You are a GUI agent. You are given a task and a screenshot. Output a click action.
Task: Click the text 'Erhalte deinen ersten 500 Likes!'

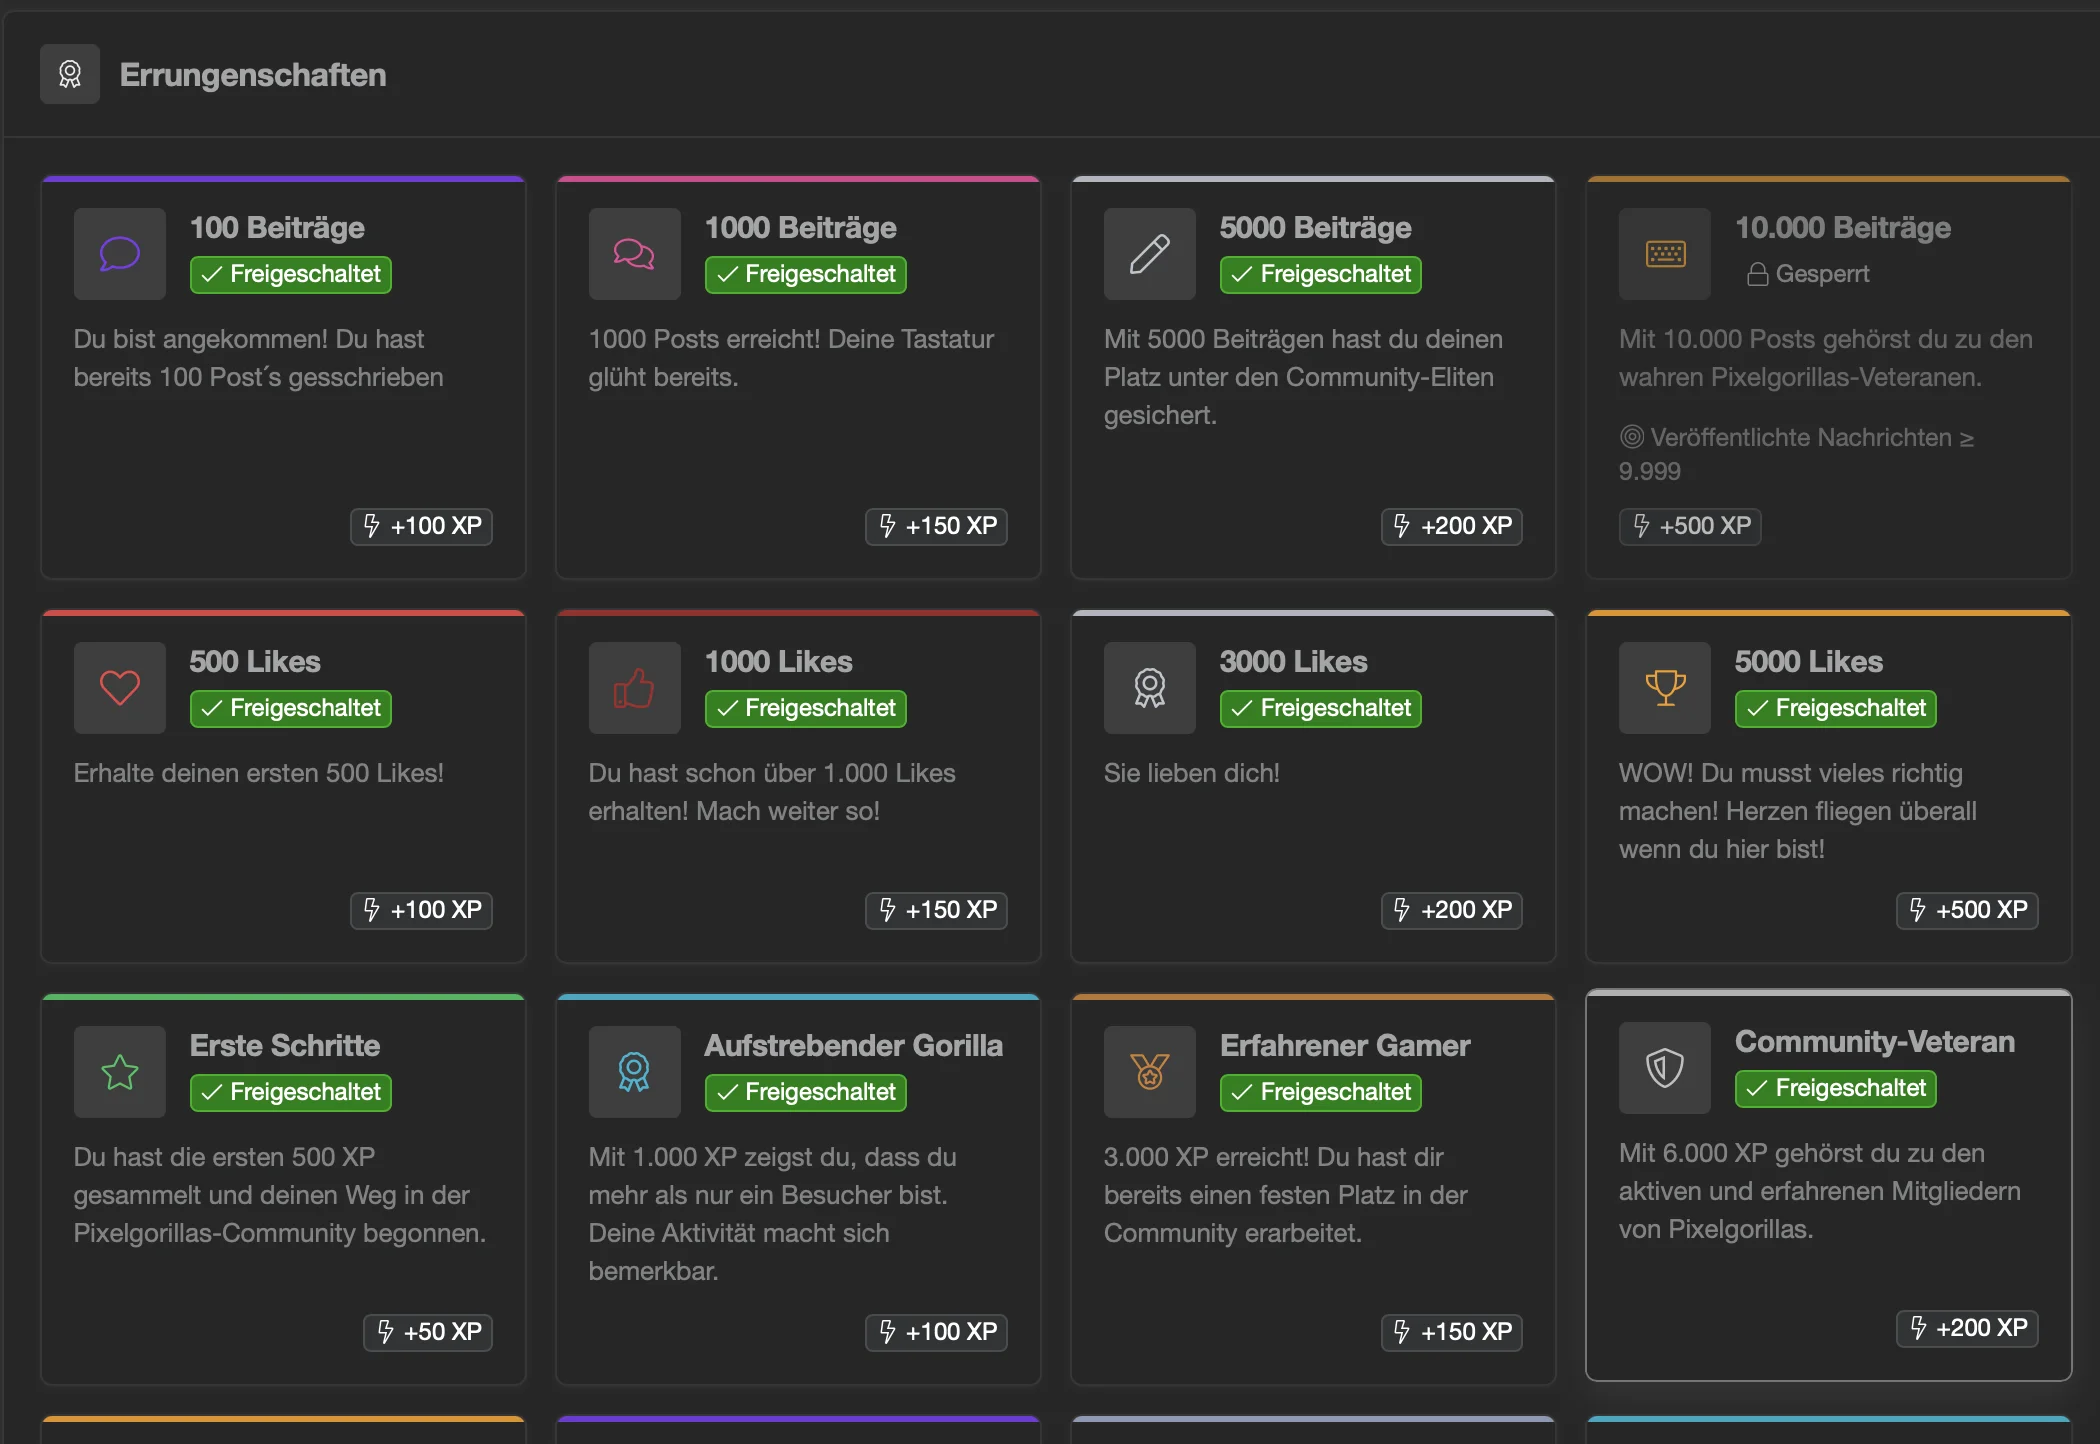tap(258, 773)
